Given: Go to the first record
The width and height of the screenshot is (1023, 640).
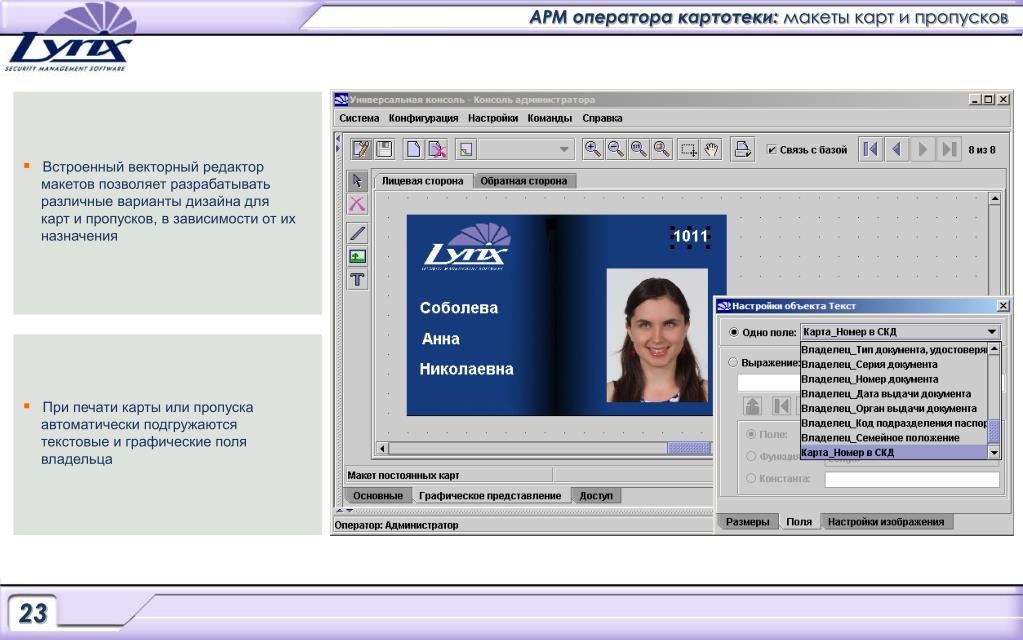Looking at the screenshot, I should tap(870, 149).
